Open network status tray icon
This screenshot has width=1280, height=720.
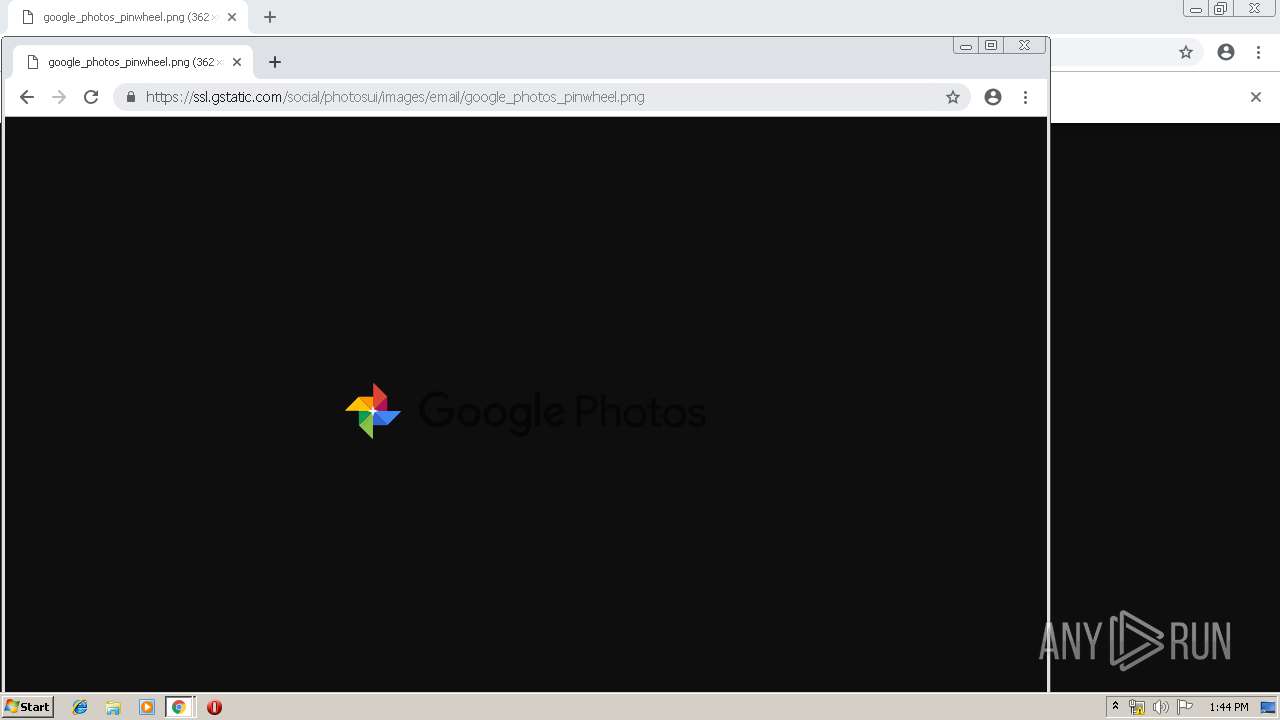point(1137,707)
